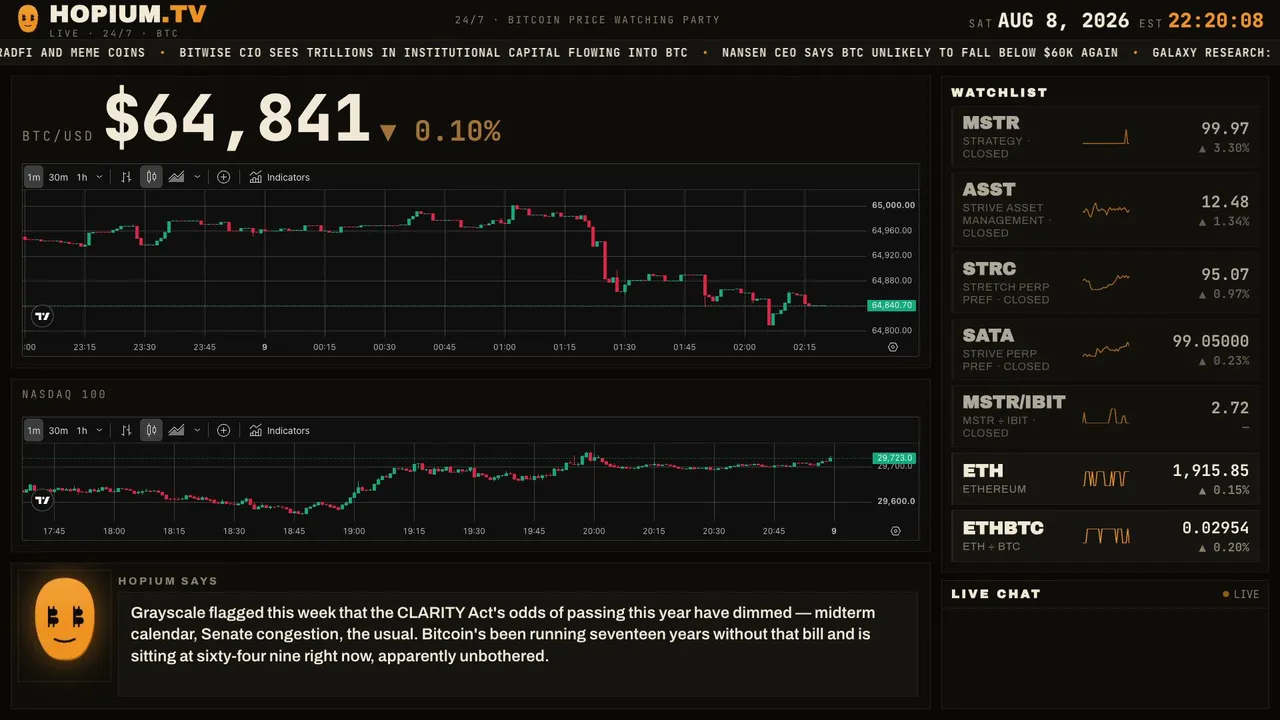1280x720 pixels.
Task: Click ETH sparkline mini chart
Action: point(1106,478)
